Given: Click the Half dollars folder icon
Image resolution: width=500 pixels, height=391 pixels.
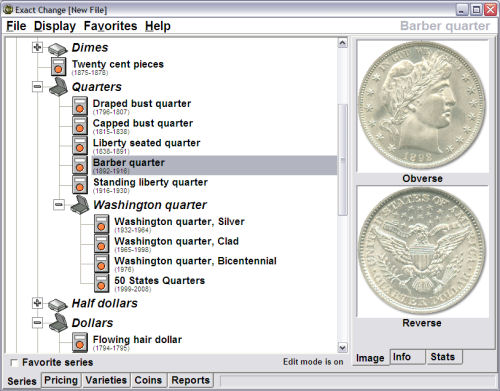Looking at the screenshot, I should coord(58,305).
